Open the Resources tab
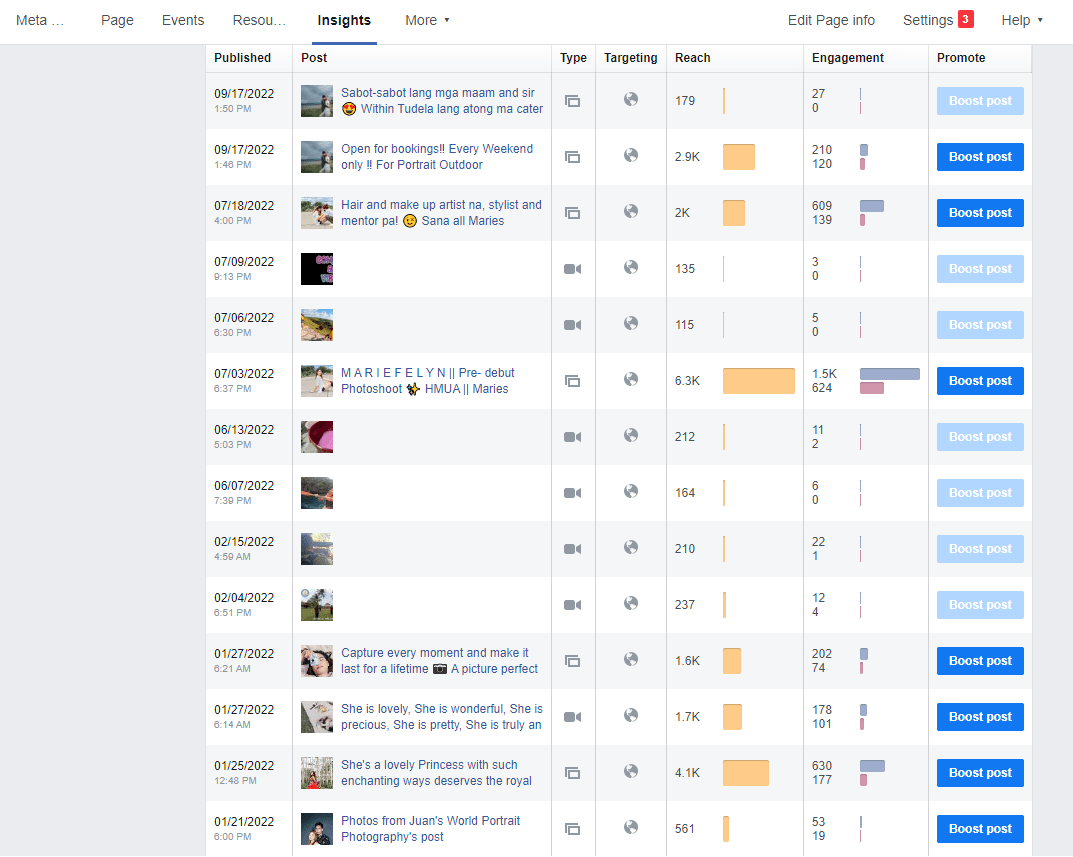 259,21
